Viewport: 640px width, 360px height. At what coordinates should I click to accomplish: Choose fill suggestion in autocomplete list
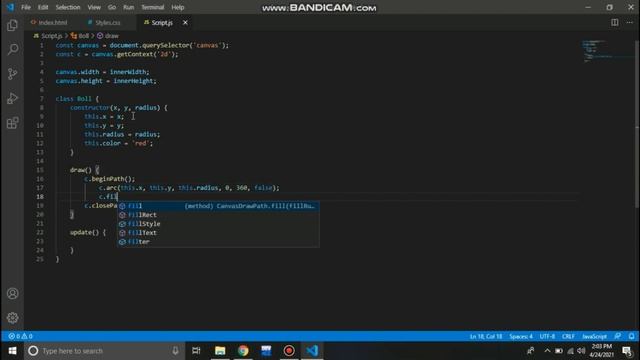[218, 206]
